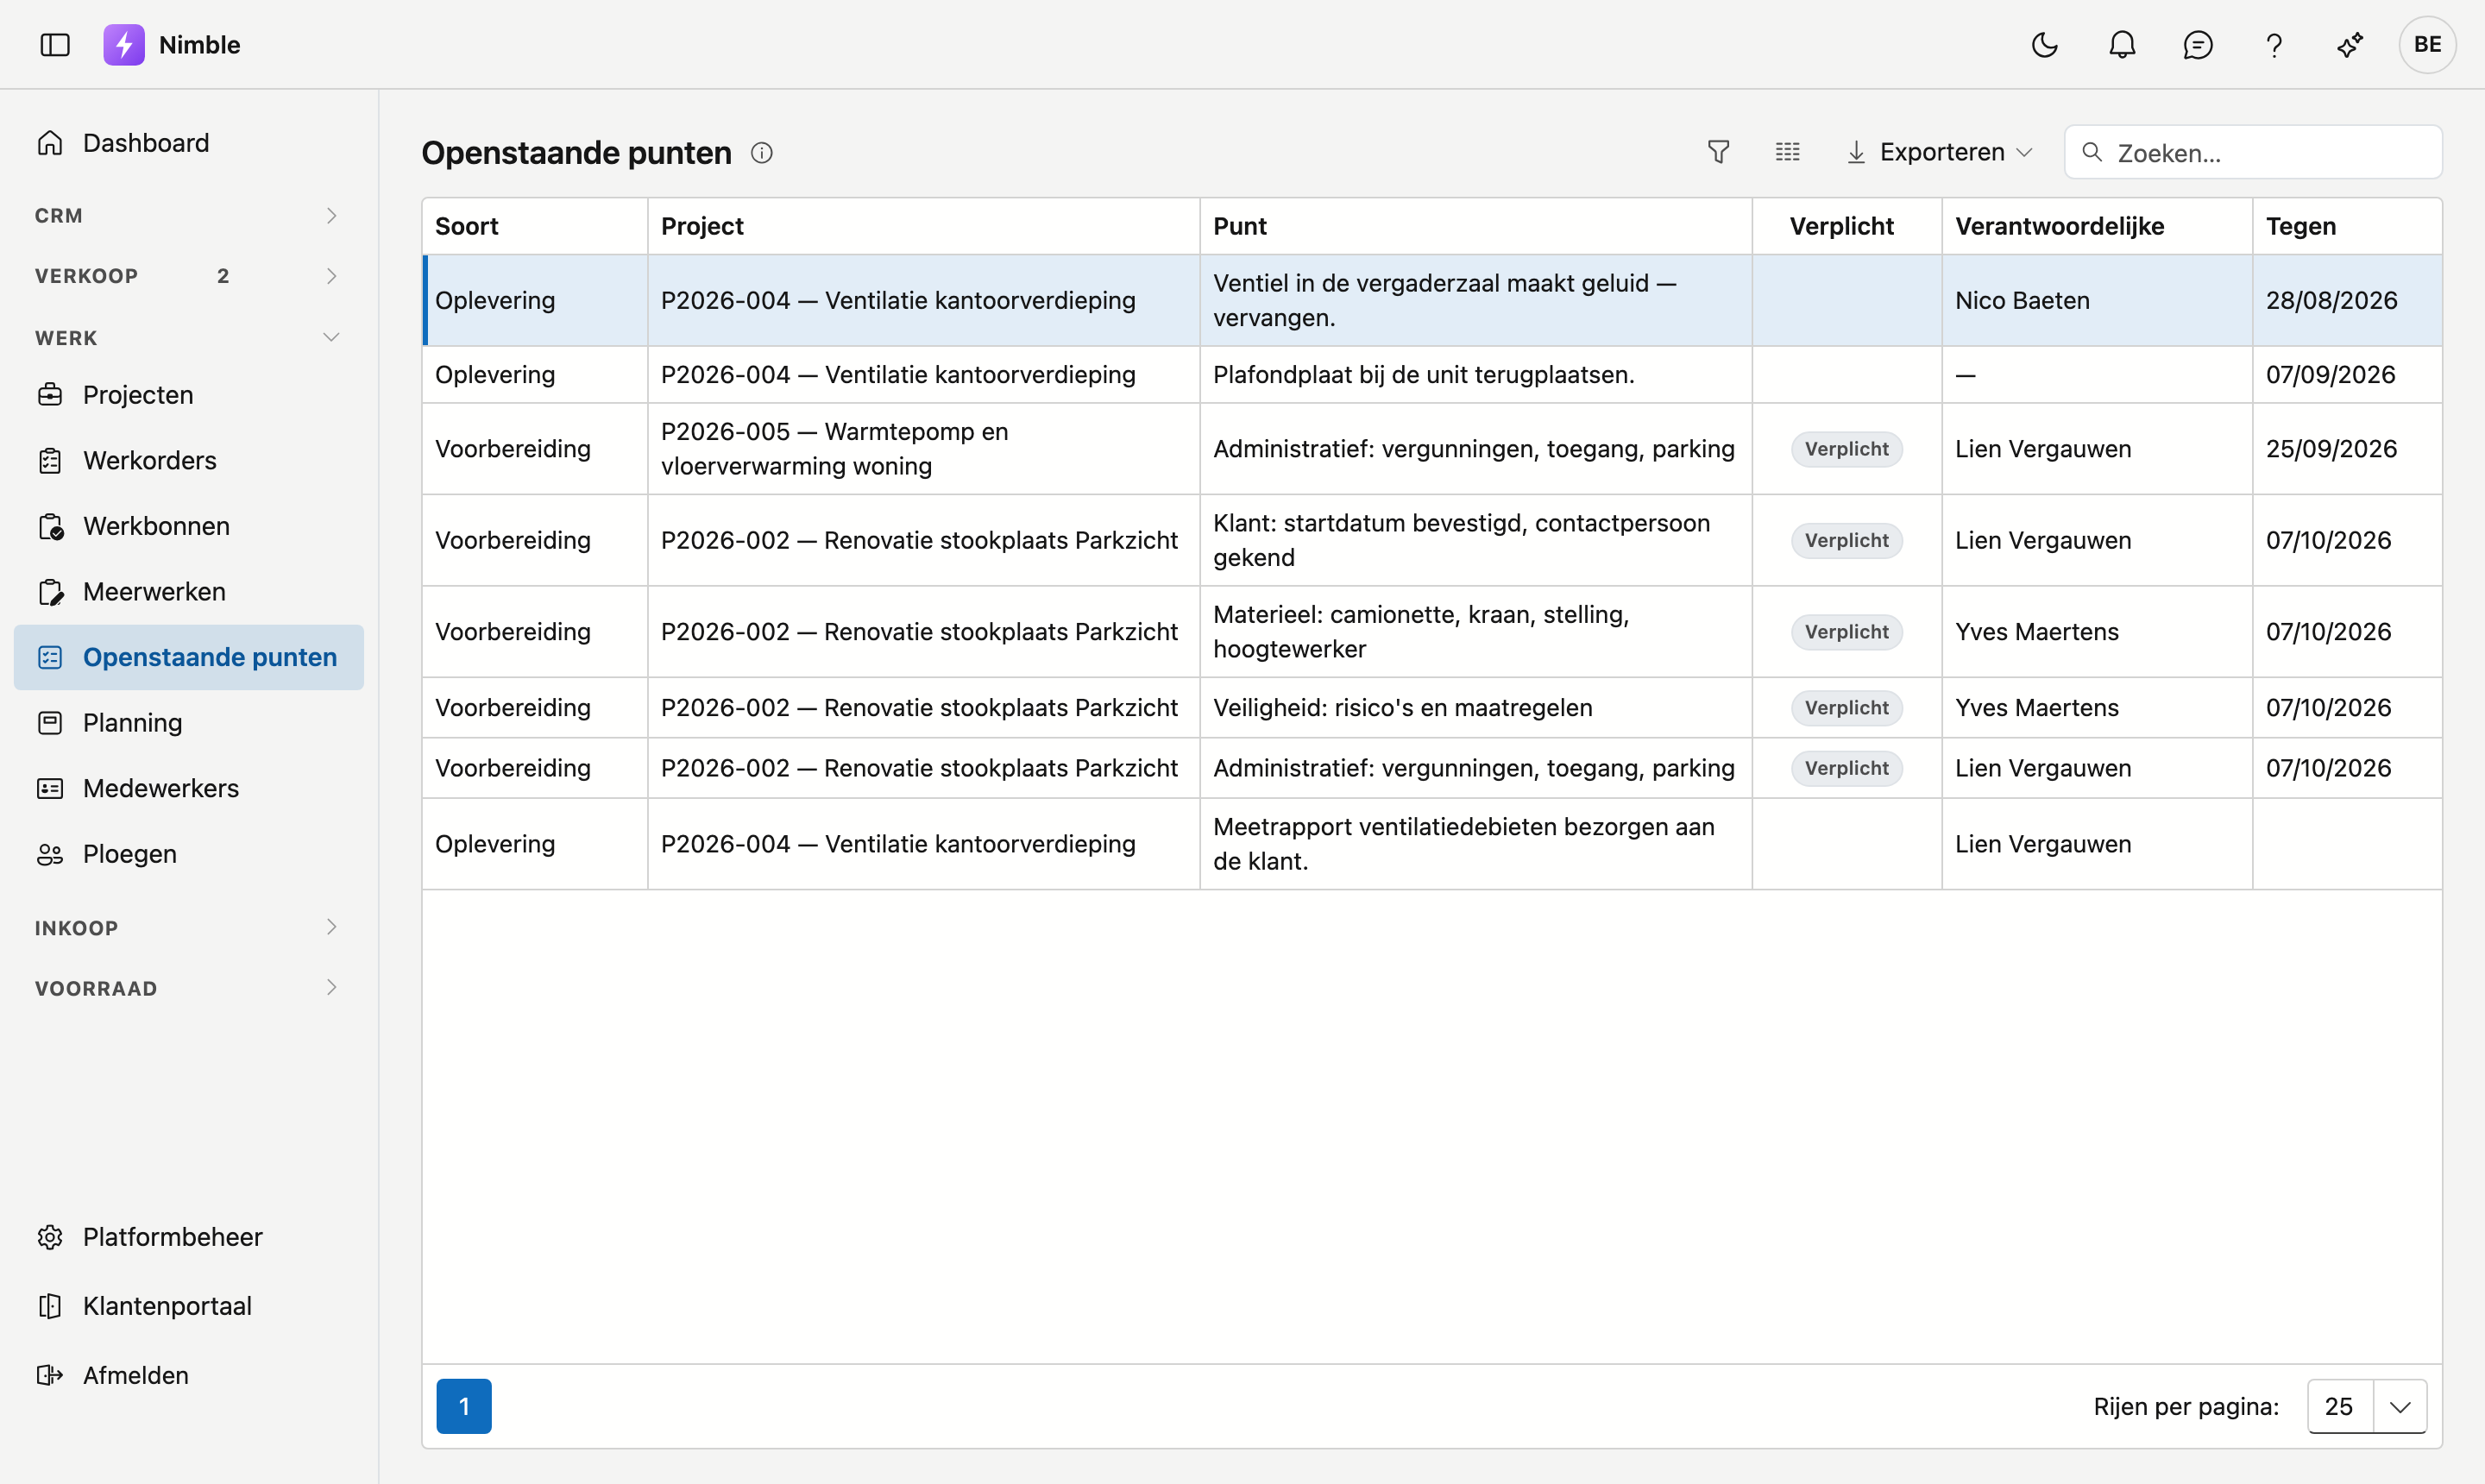Click the Meerwerken sidebar icon

point(50,592)
